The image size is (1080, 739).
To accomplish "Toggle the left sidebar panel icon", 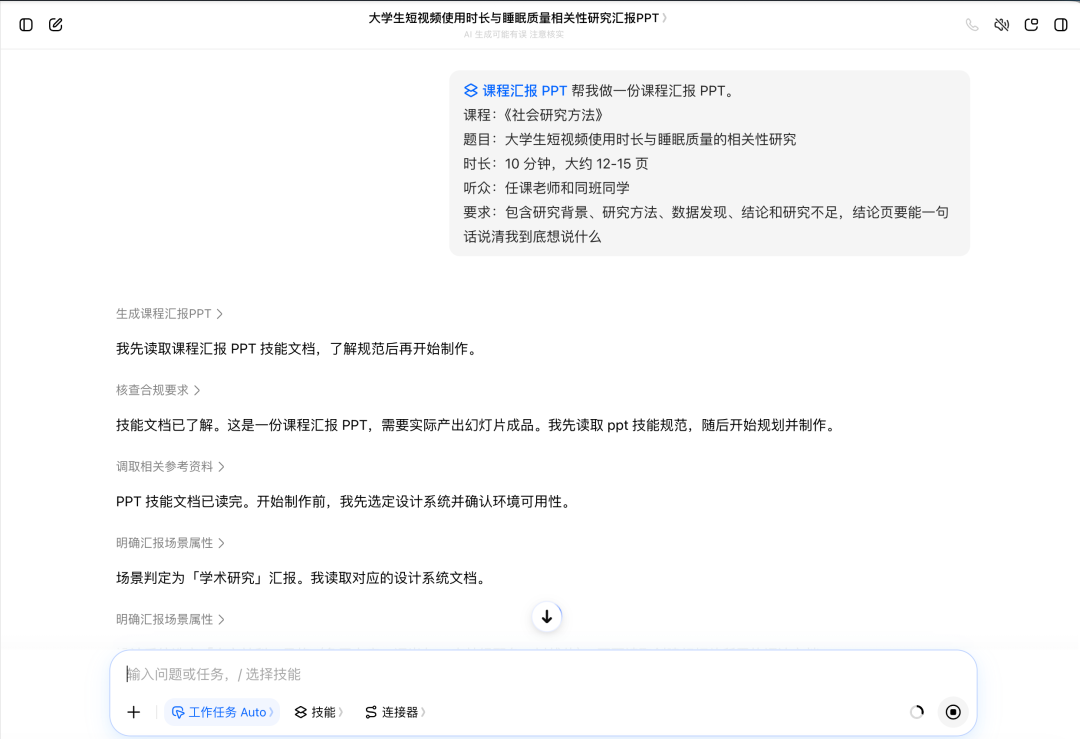I will pos(26,25).
